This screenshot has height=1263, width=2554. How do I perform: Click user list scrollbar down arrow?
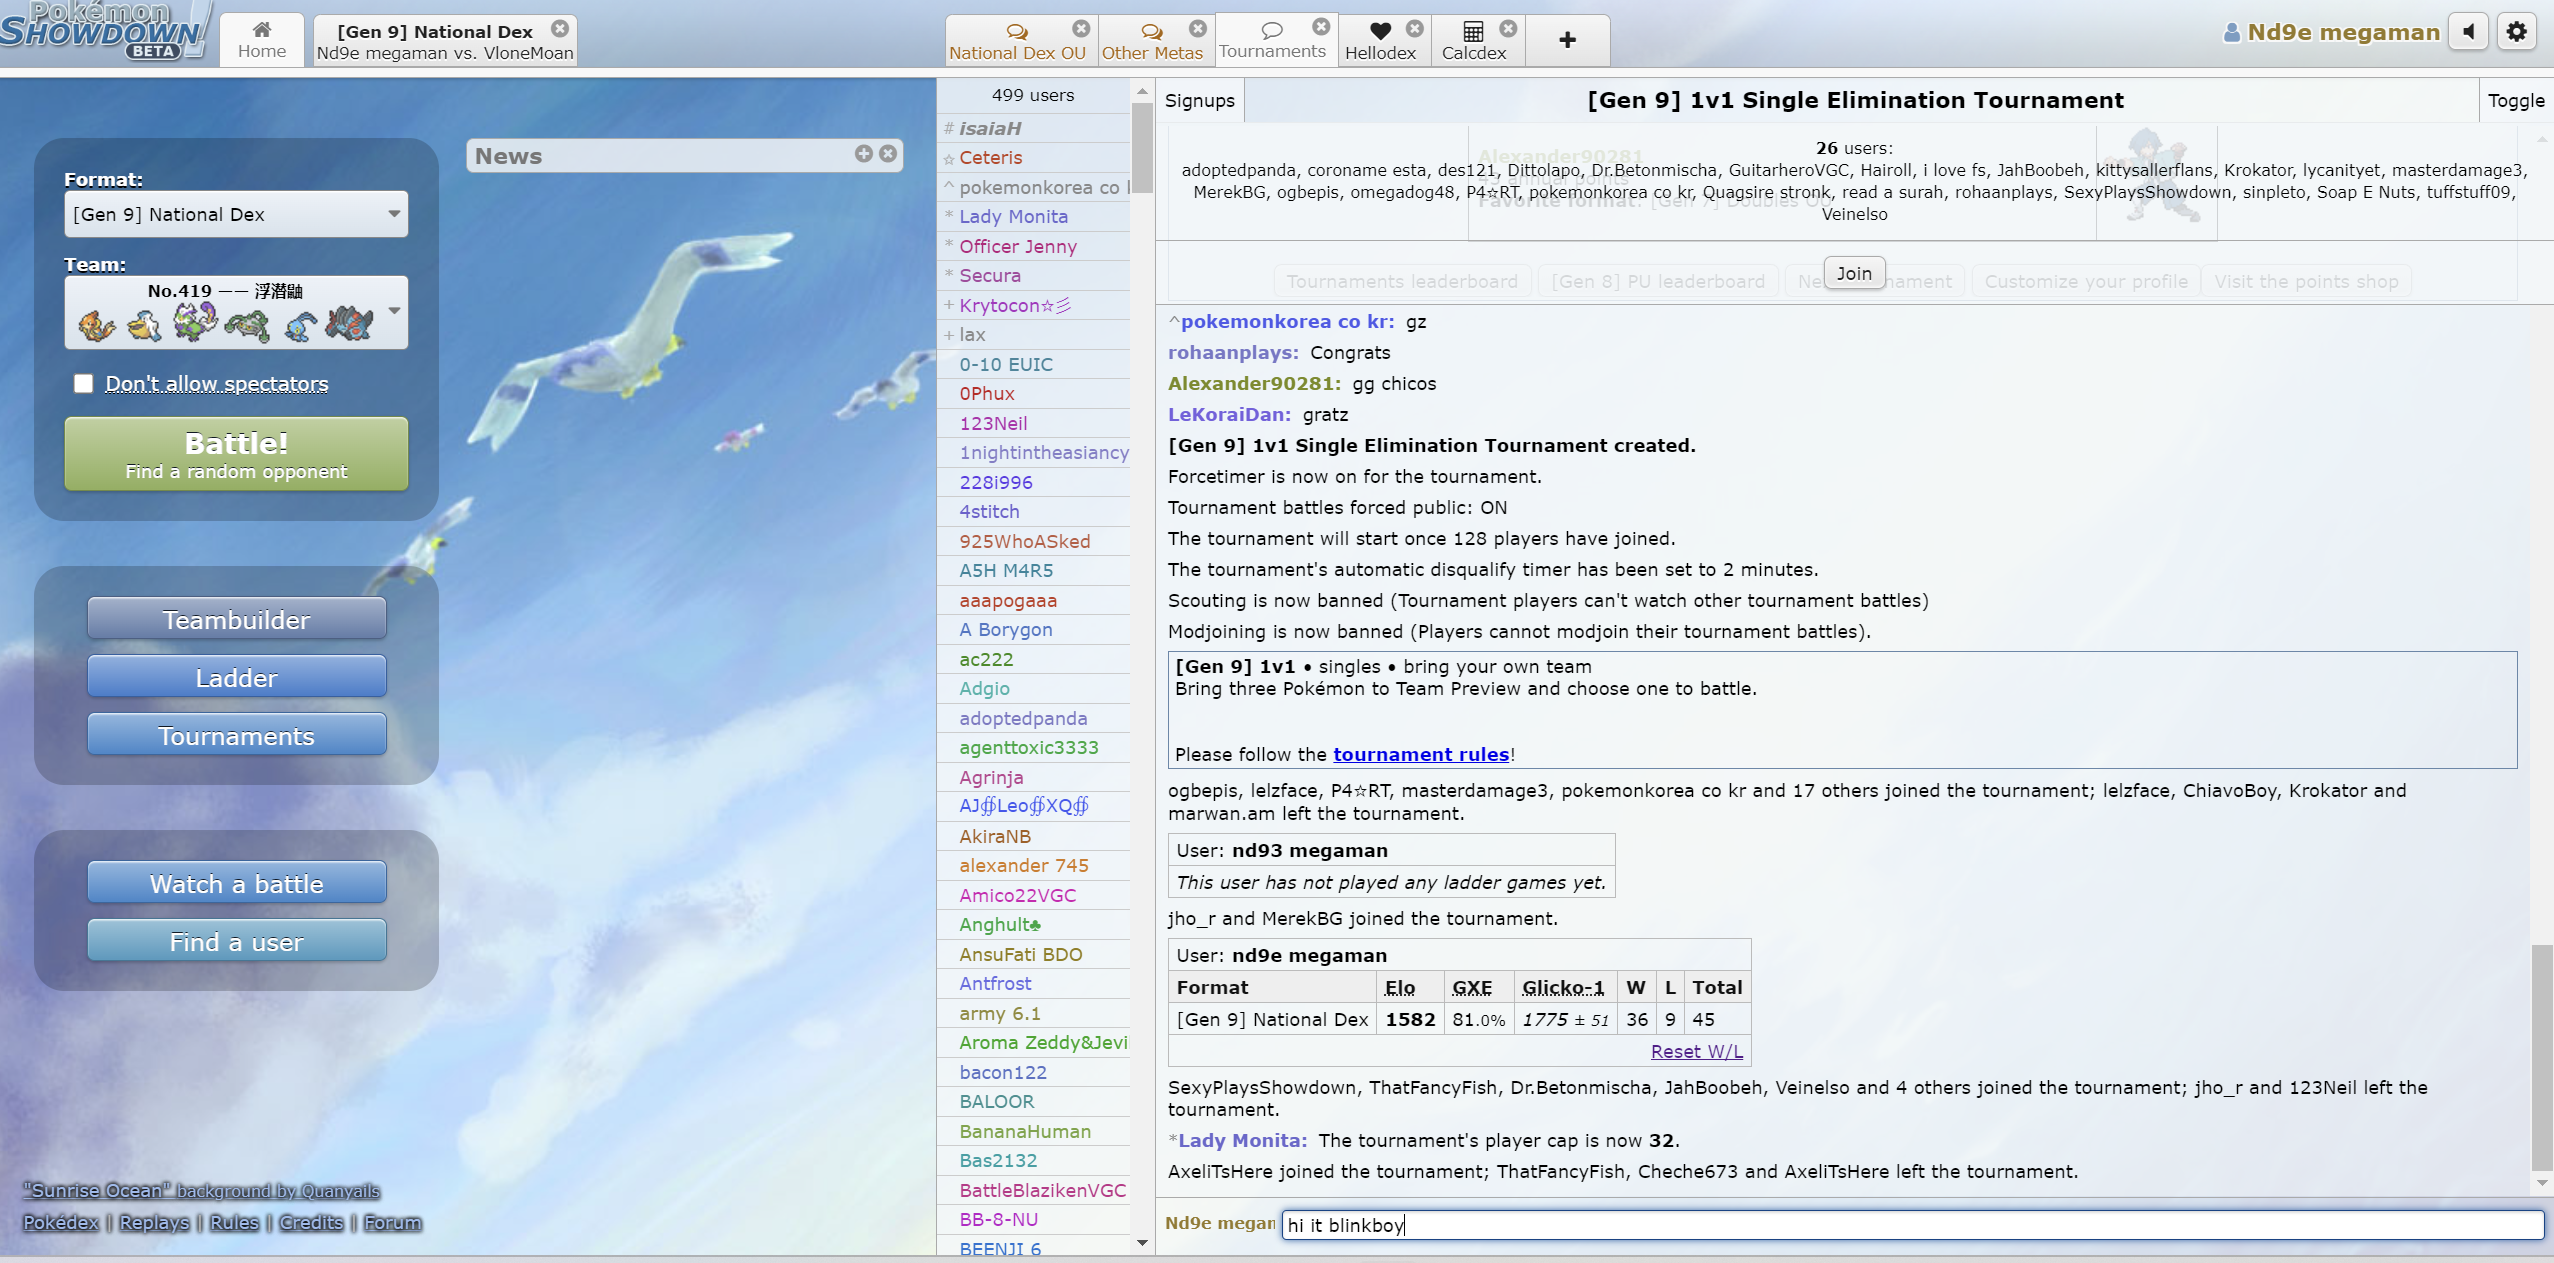point(1142,1242)
